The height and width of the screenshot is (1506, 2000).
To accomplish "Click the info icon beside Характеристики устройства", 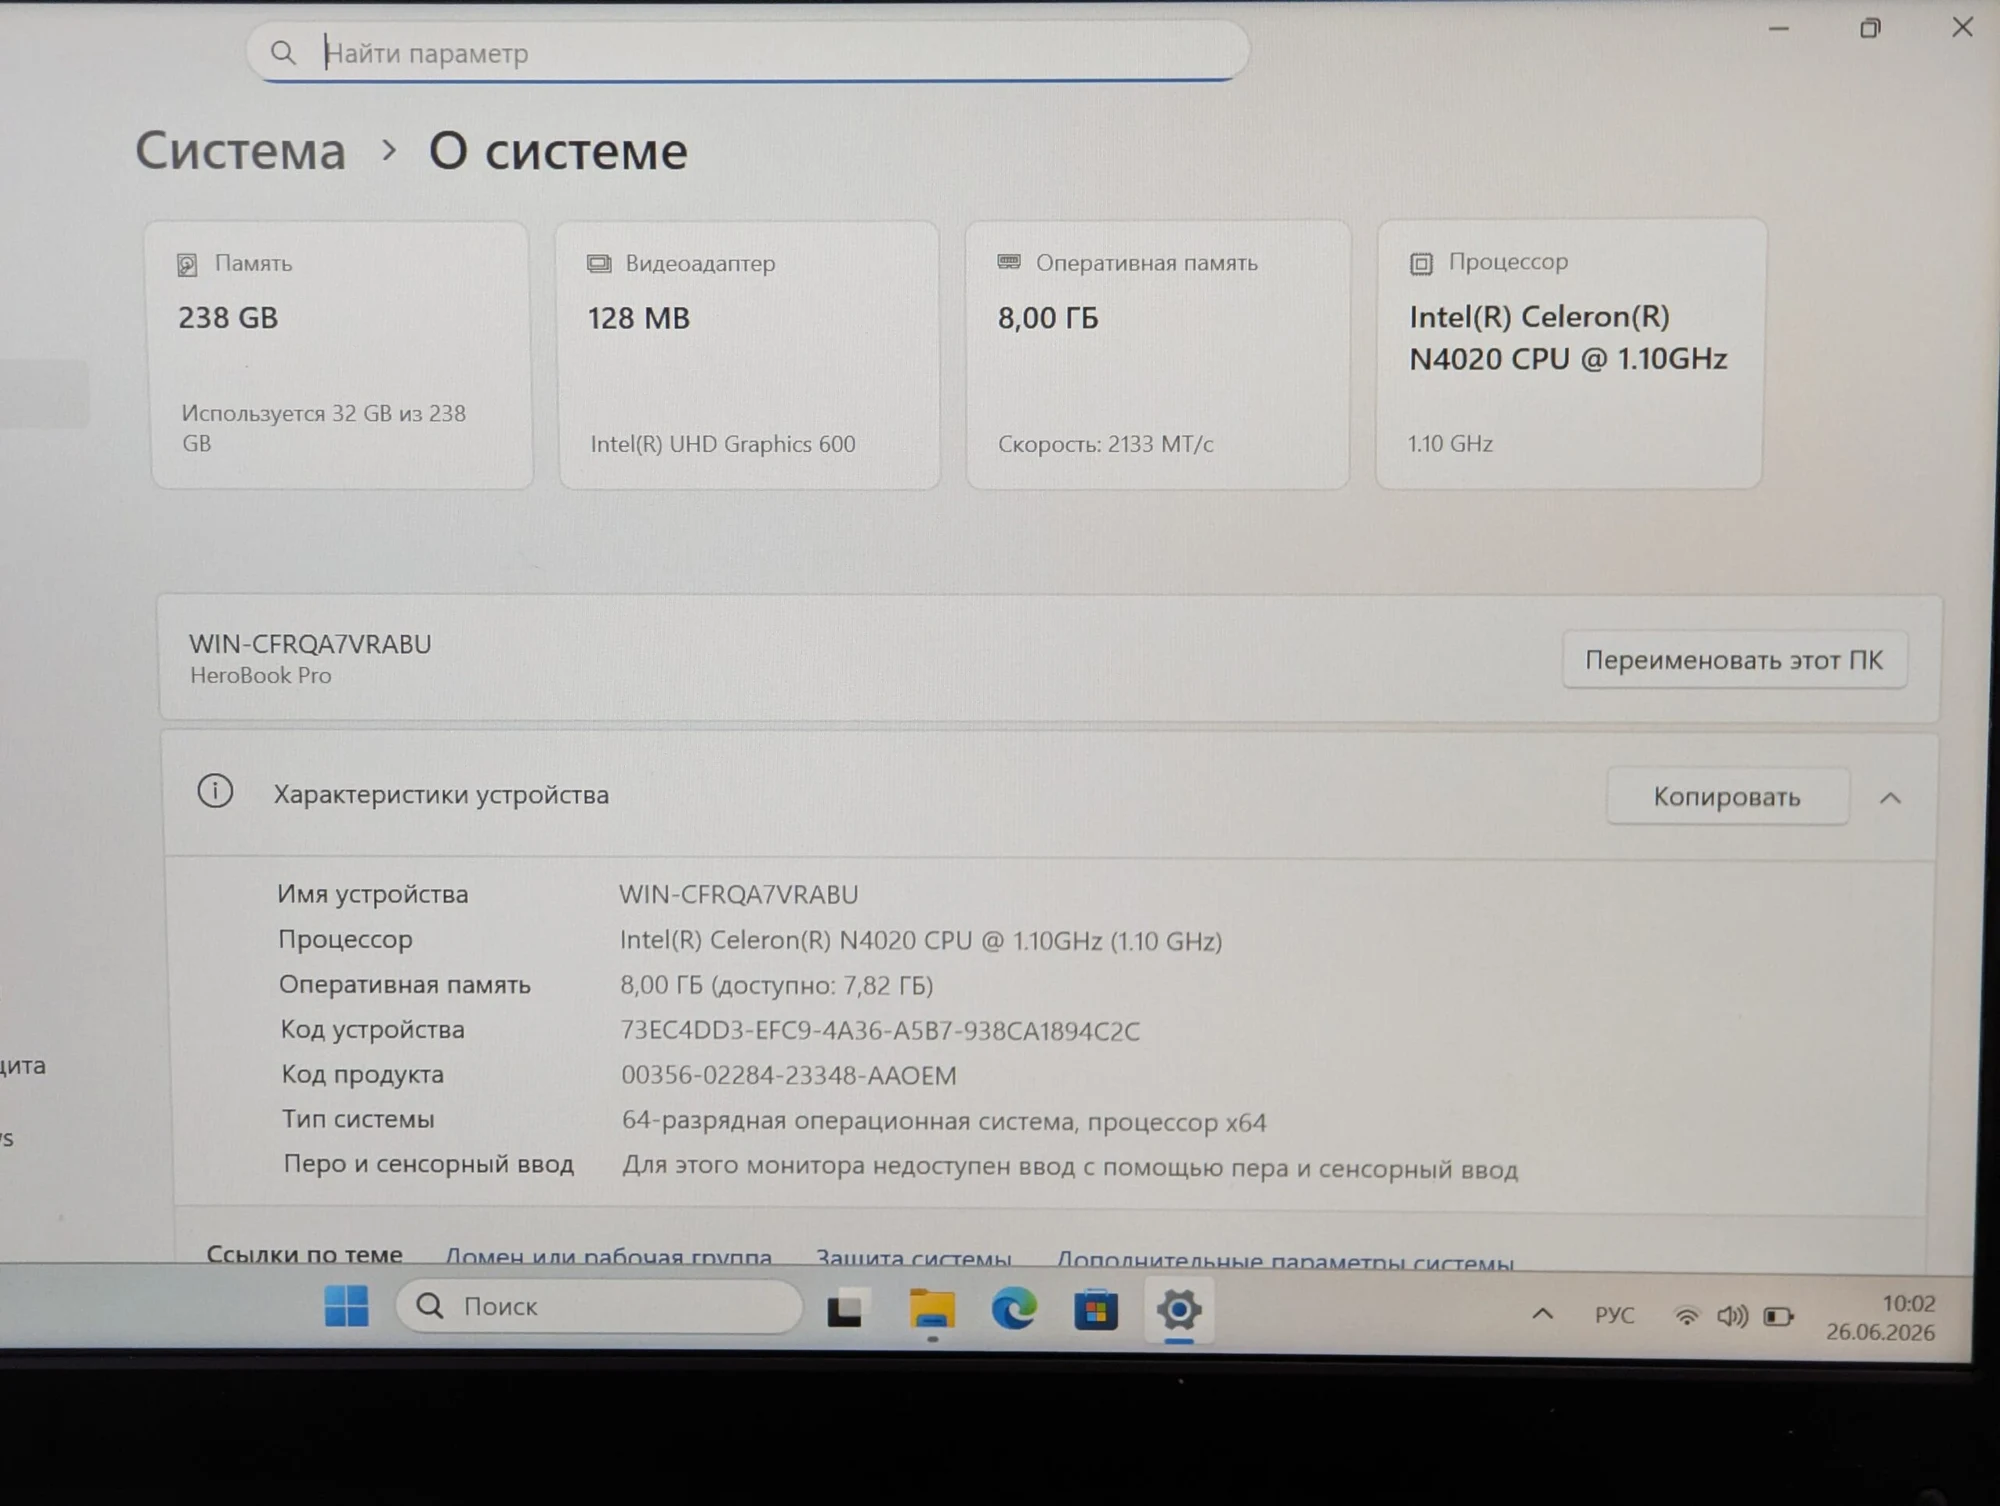I will tap(215, 792).
